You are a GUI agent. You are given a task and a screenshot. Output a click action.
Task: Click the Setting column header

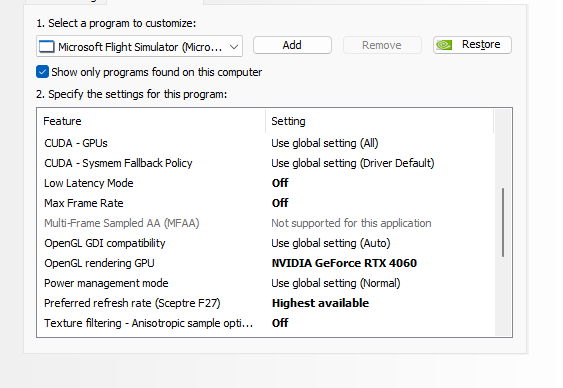pyautogui.click(x=288, y=121)
